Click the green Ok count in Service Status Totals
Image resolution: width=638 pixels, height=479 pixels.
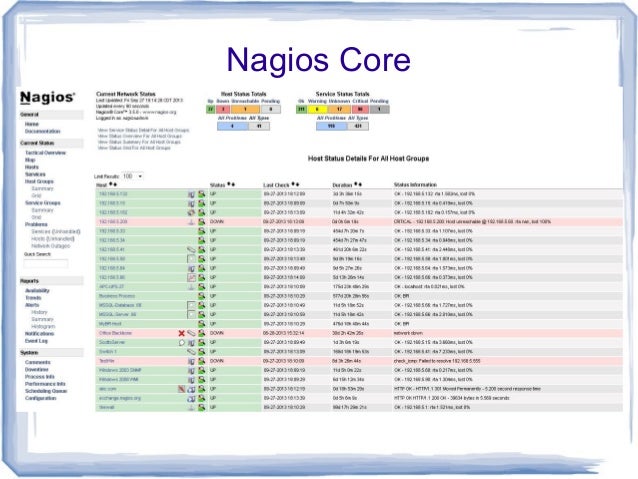click(x=301, y=109)
